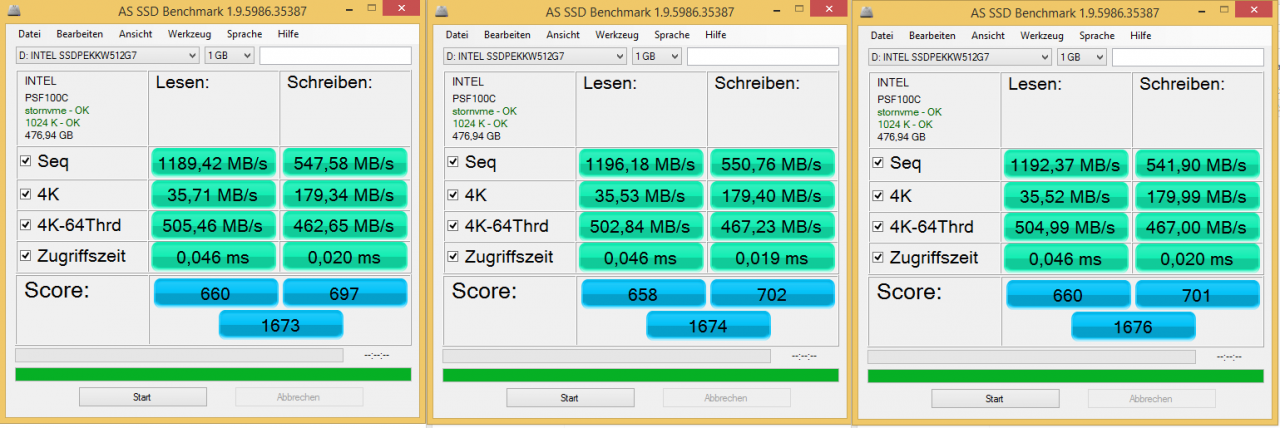Viewport: 1280px width, 428px height.
Task: Toggle 4K-64Thrd checkbox in window scoring 1676
Action: tap(878, 226)
